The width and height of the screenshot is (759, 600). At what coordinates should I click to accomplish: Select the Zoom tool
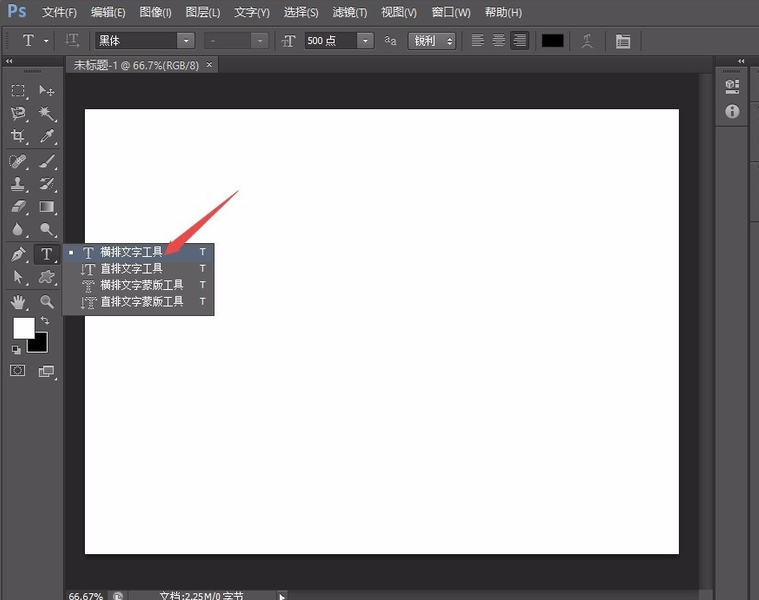click(46, 302)
